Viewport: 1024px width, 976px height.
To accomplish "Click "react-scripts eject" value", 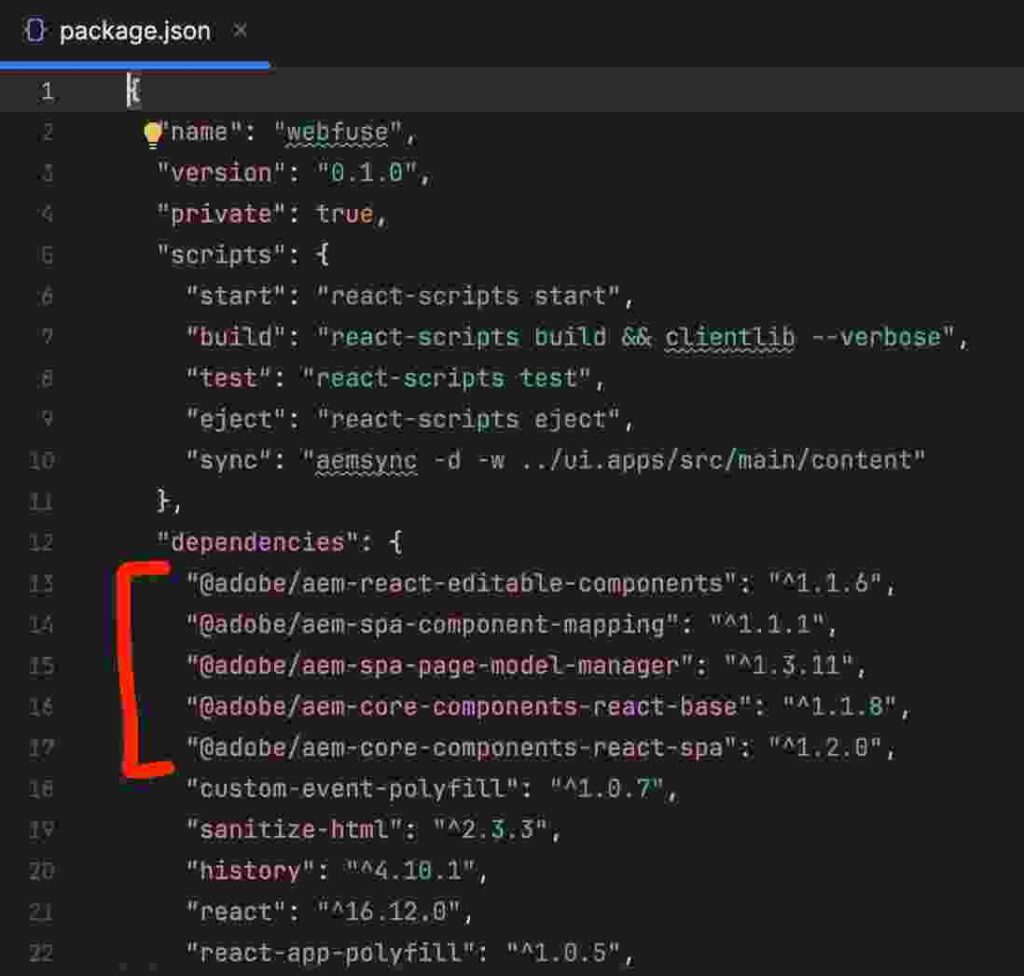I will coord(468,419).
